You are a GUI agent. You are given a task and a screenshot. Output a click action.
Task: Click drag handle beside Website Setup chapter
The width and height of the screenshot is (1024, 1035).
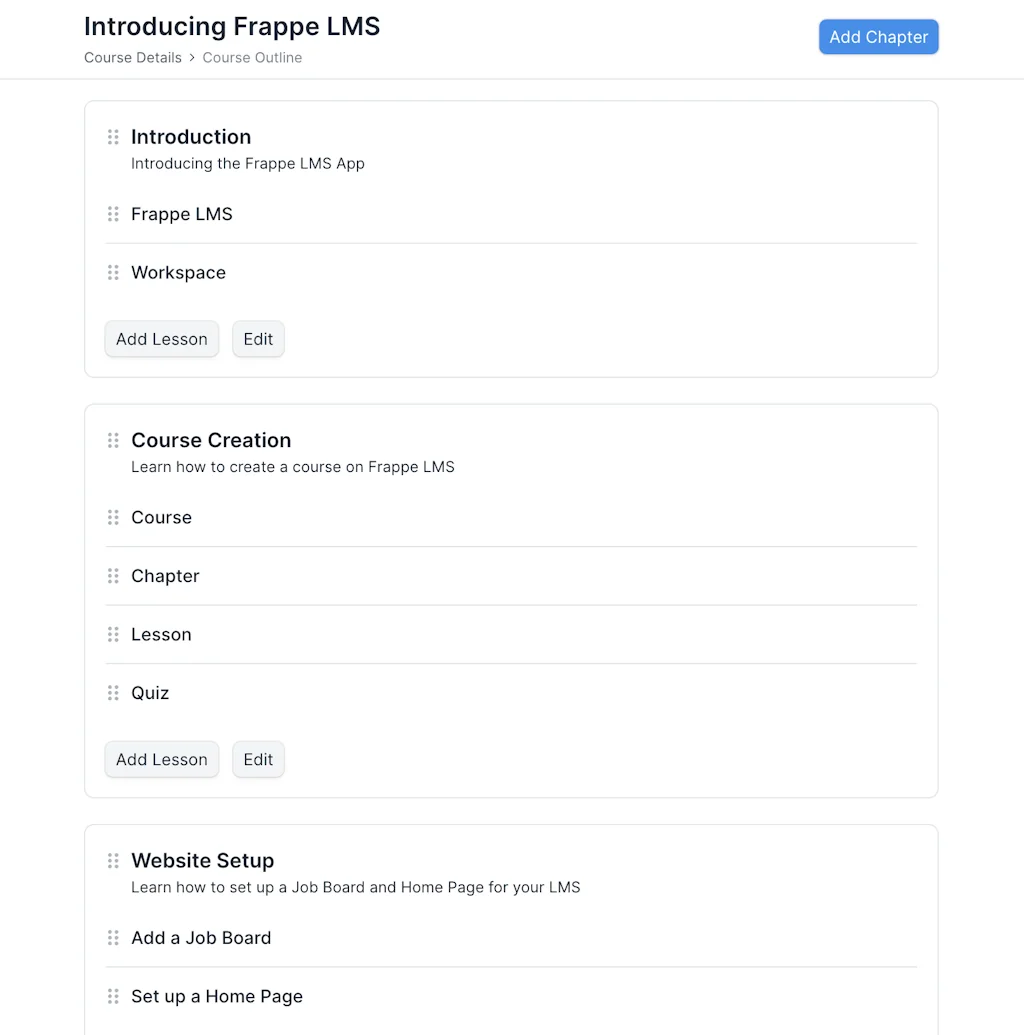(113, 861)
